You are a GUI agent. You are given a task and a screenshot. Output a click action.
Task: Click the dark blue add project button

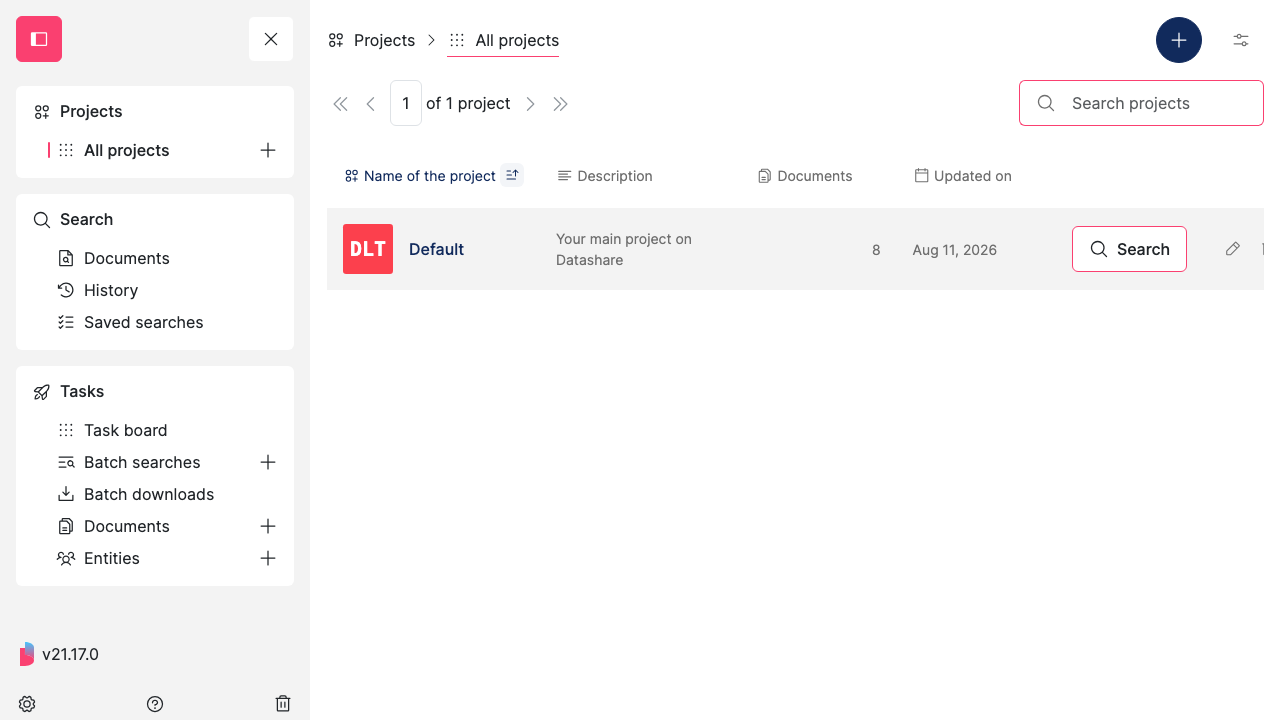(x=1179, y=40)
